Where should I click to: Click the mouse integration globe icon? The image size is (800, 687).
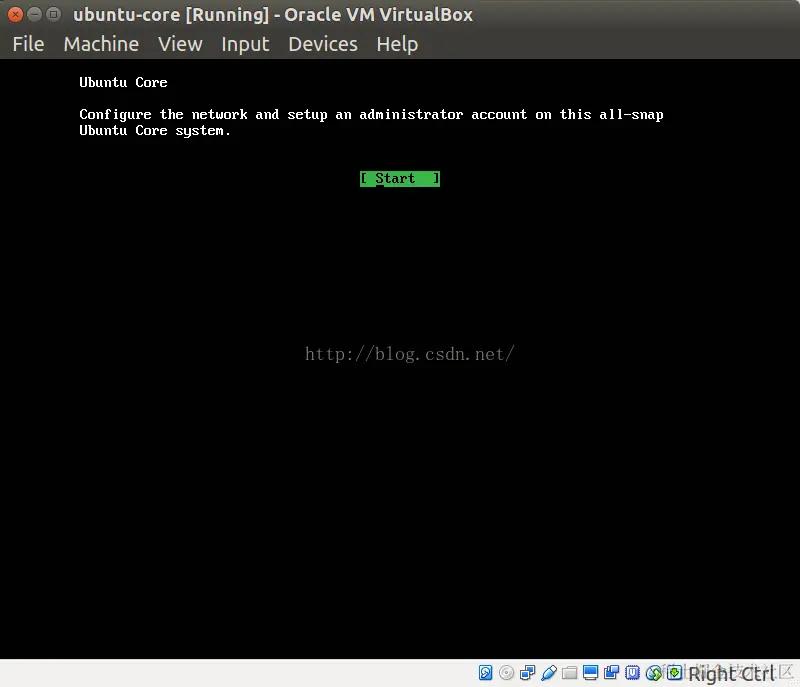653,673
